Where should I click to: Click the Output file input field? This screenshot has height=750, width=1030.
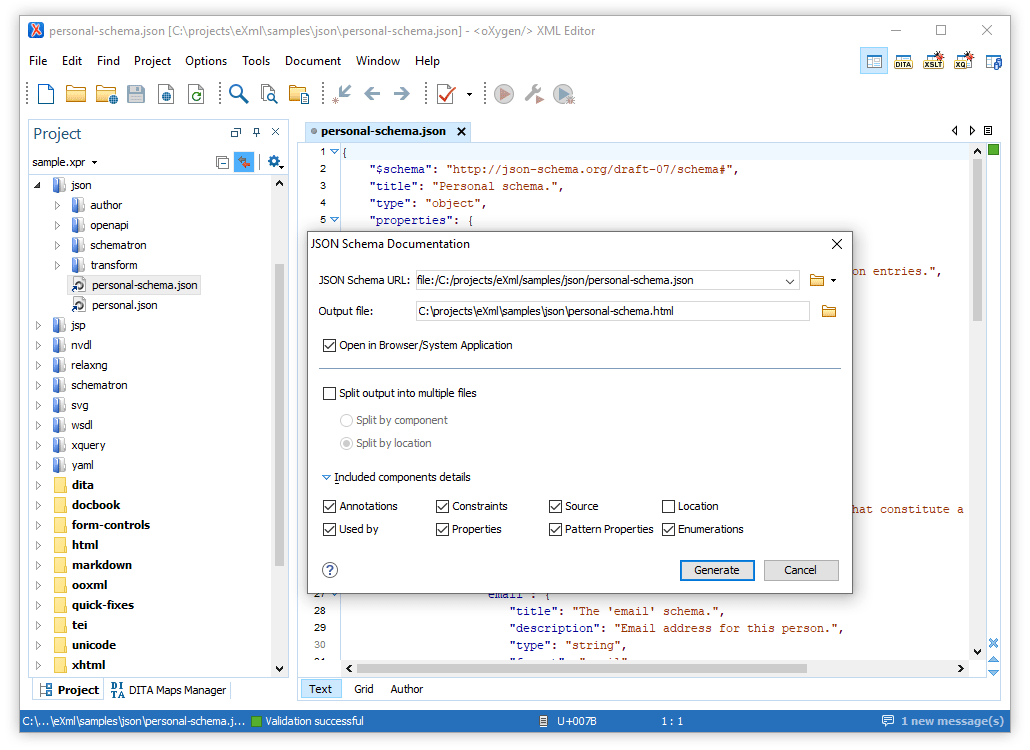click(612, 311)
